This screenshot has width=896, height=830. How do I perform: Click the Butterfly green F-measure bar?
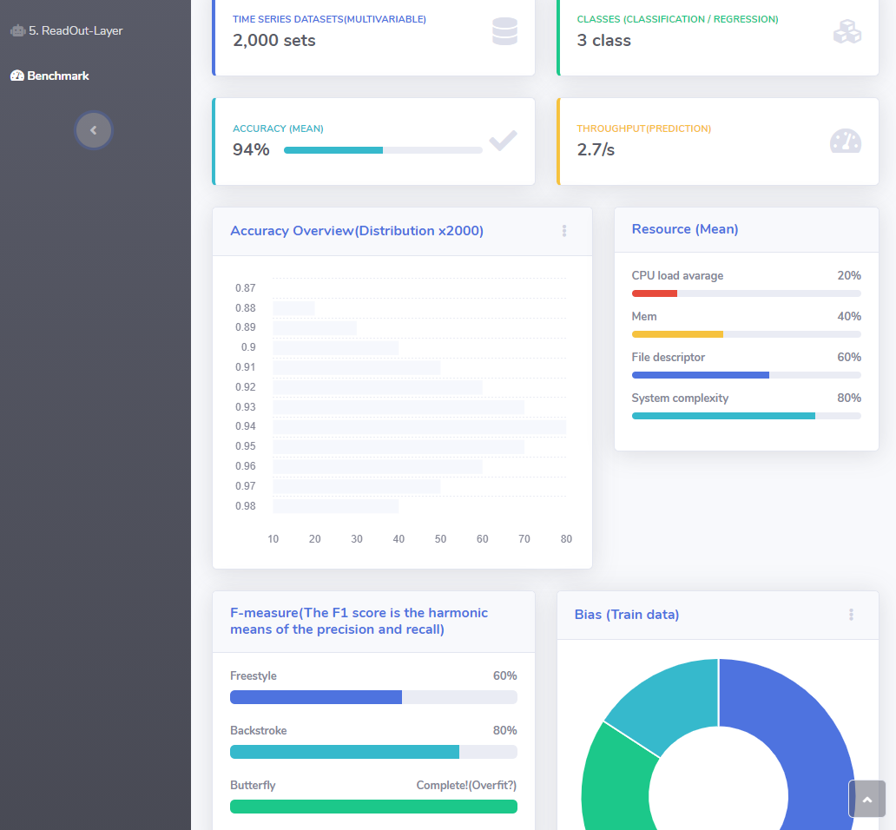tap(374, 807)
